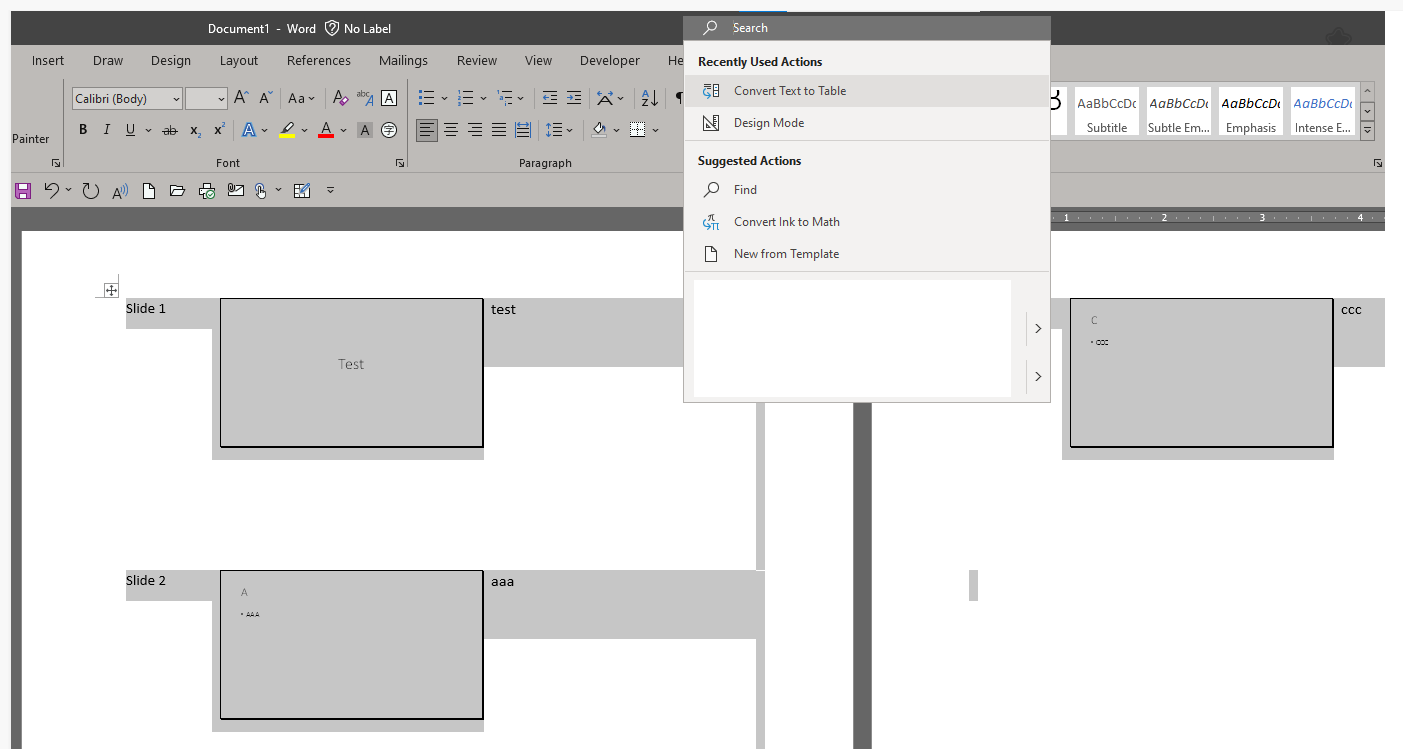Apply Distributed alignment icon
The height and width of the screenshot is (749, 1403).
[x=523, y=130]
